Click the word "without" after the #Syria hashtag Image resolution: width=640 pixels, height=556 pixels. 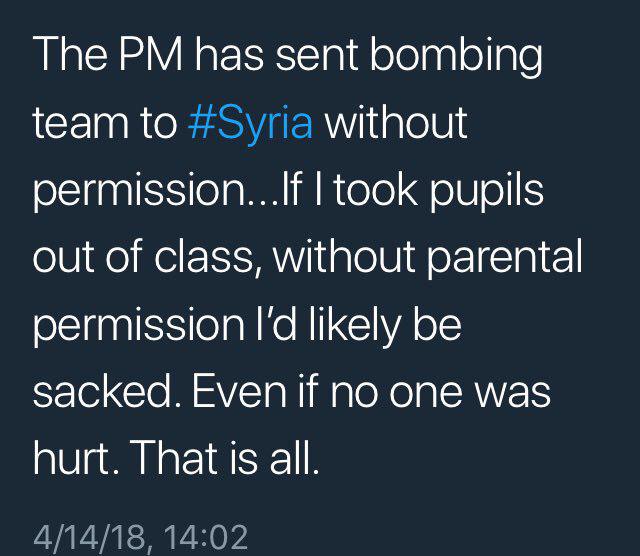396,122
